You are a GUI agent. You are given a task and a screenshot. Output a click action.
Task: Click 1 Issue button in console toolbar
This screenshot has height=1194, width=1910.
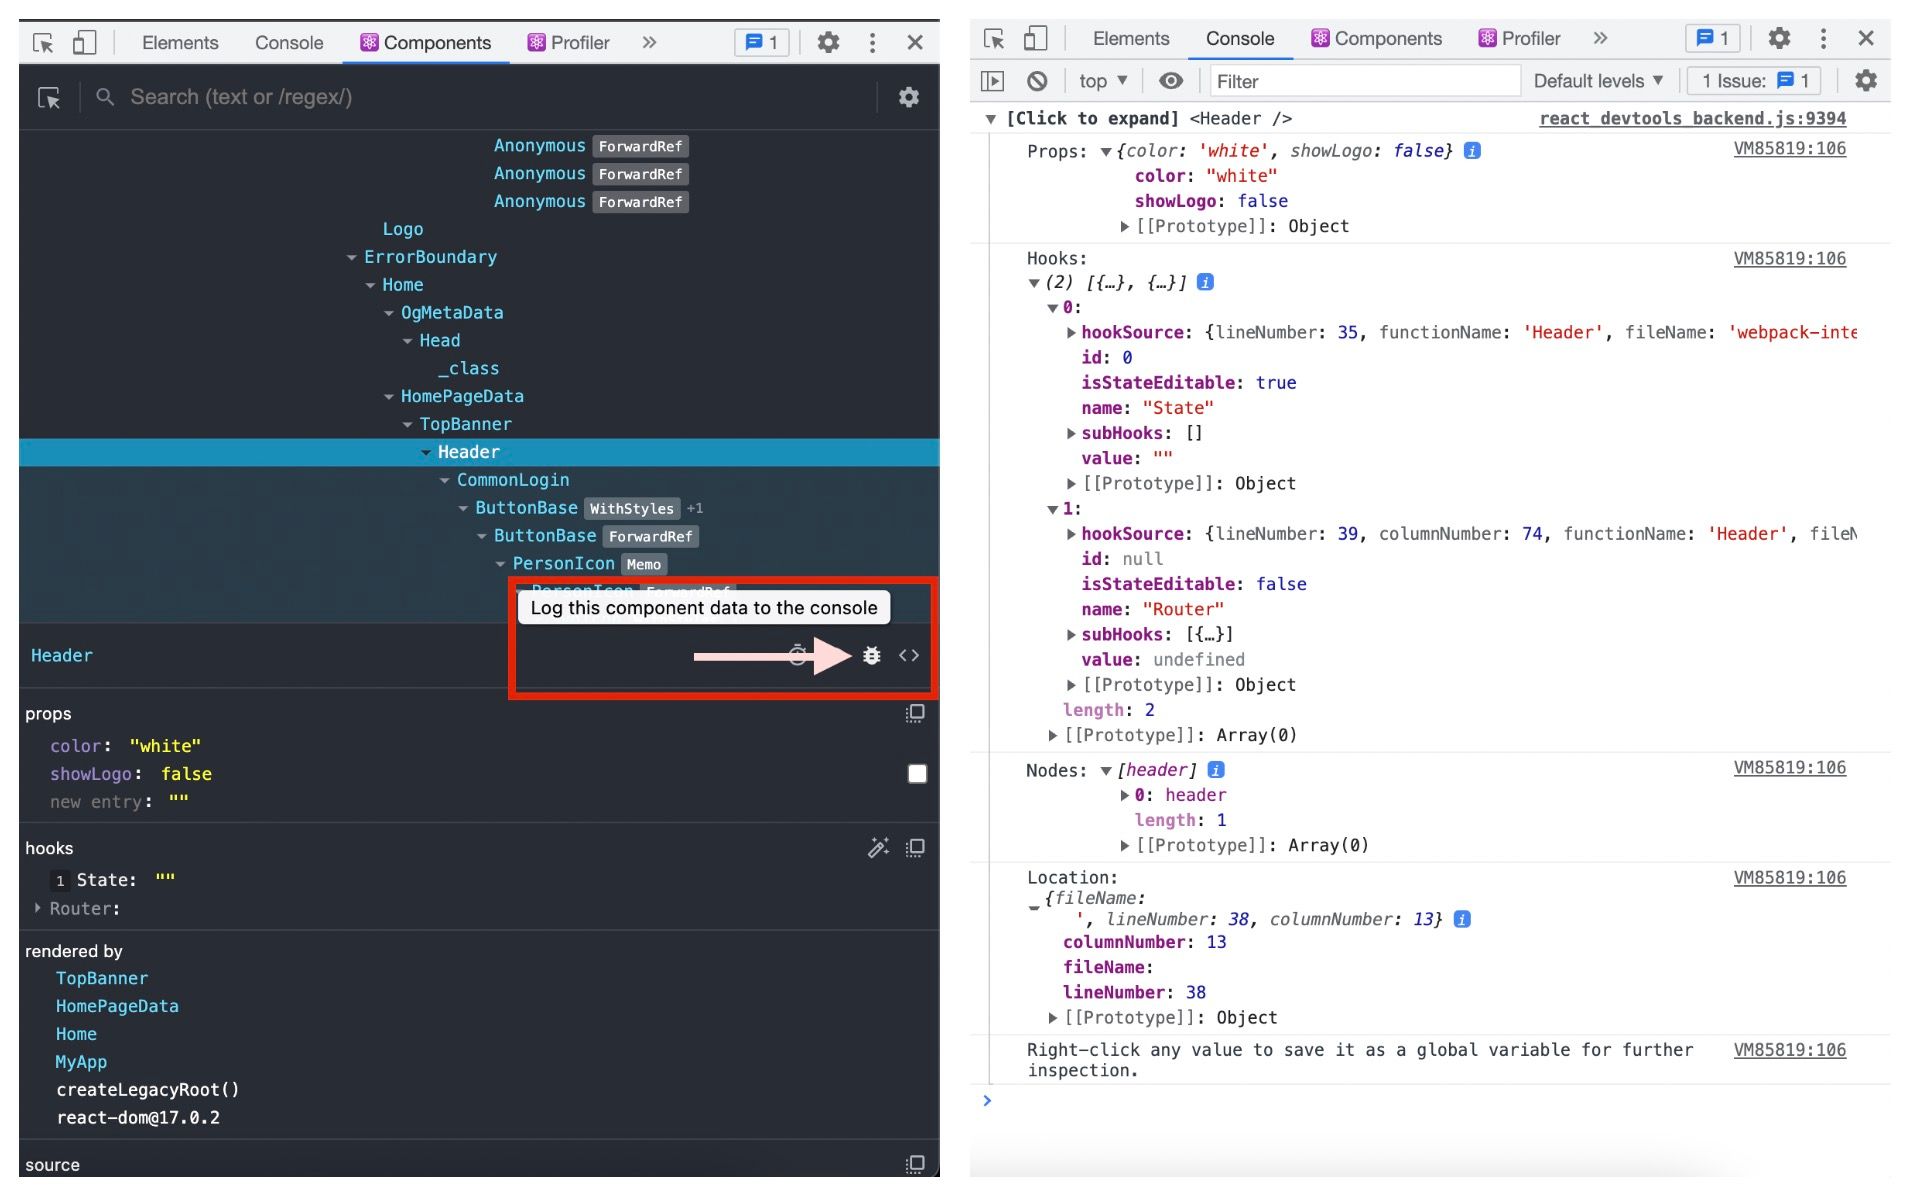click(x=1755, y=81)
